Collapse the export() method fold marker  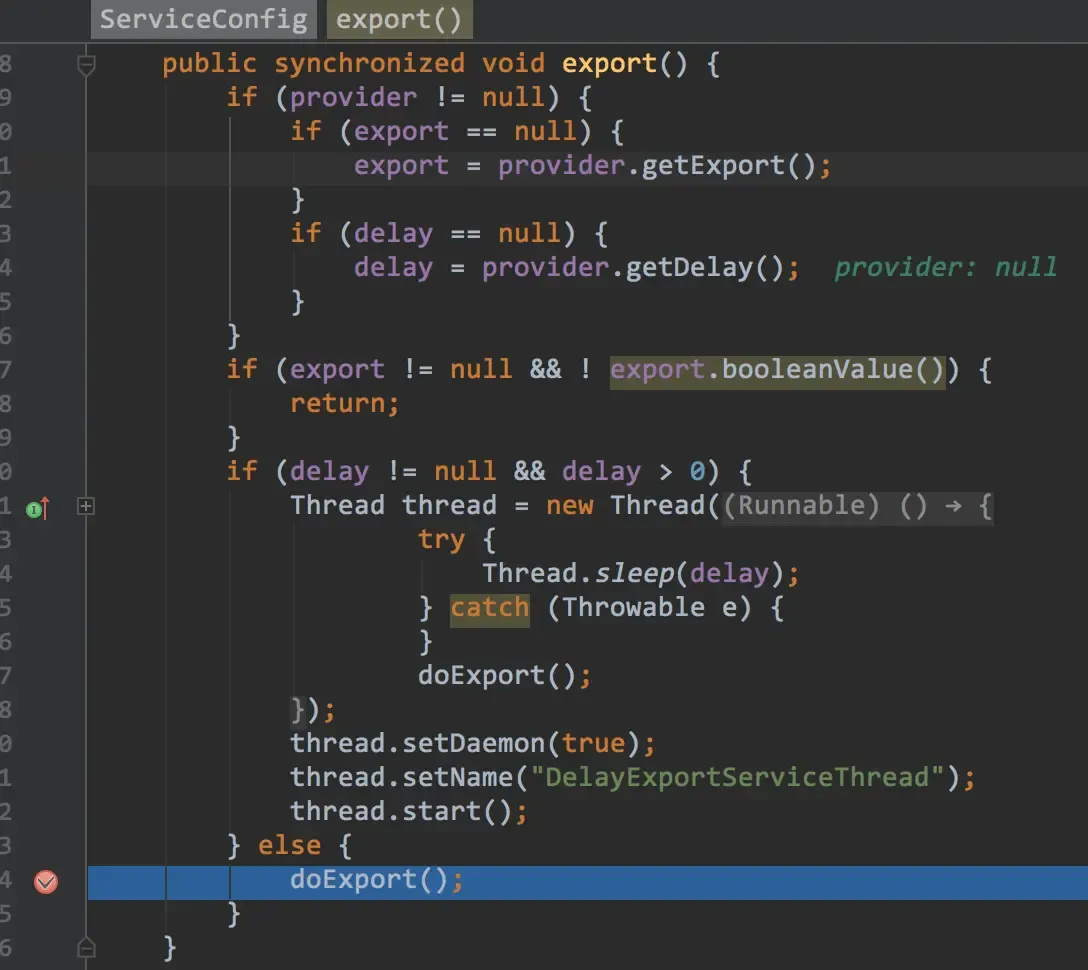pyautogui.click(x=86, y=65)
